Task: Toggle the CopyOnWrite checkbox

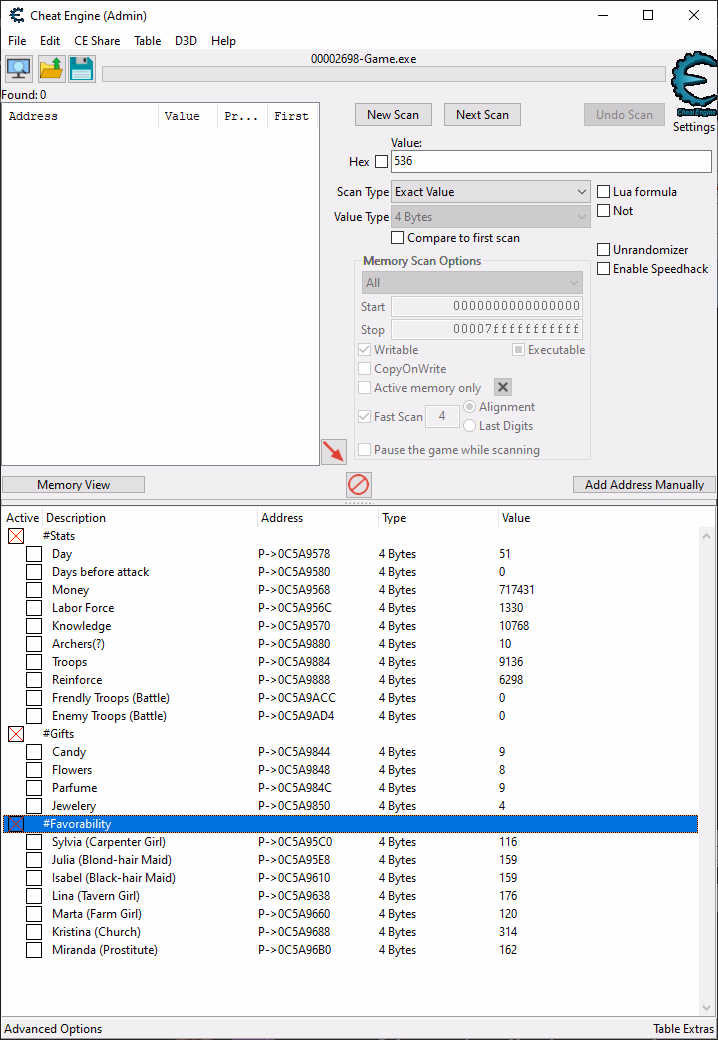Action: pos(365,369)
